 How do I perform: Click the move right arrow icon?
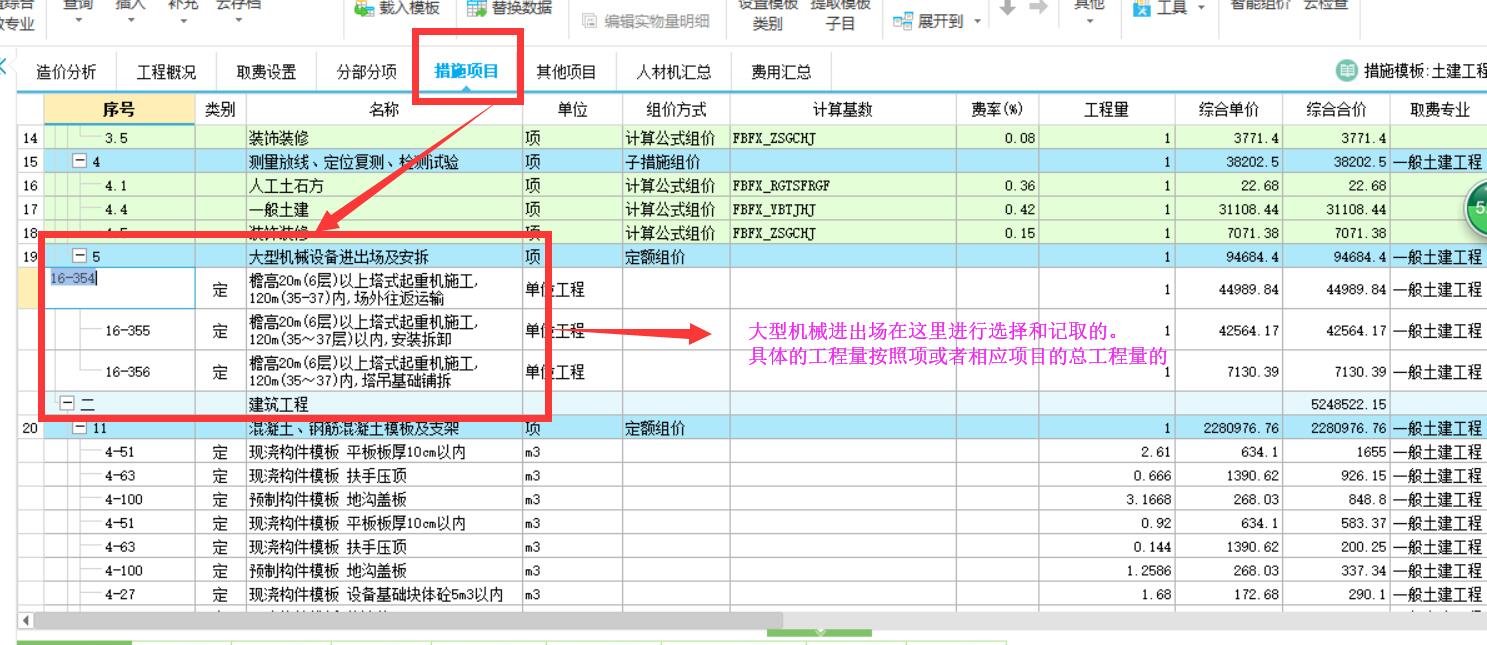coord(1038,8)
